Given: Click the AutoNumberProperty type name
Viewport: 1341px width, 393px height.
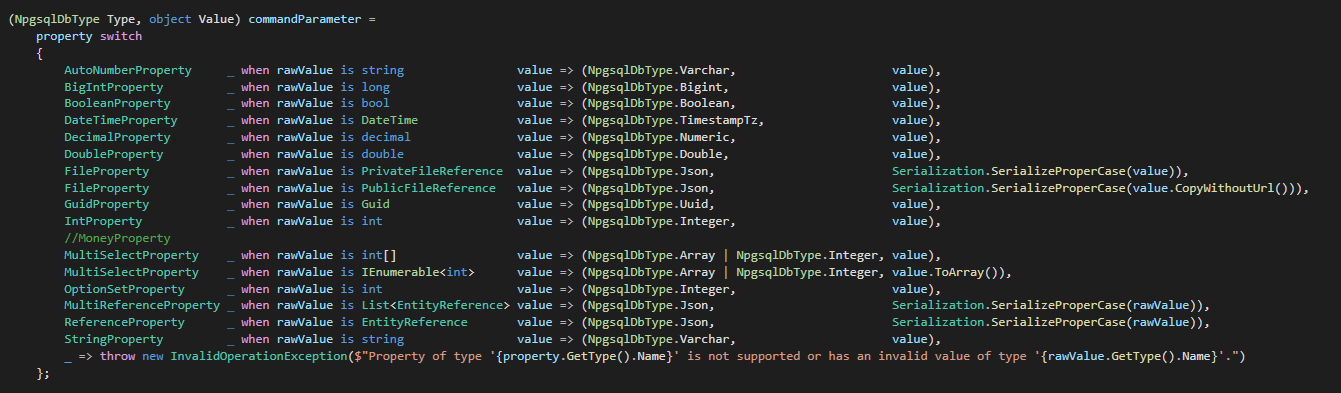Looking at the screenshot, I should 128,70.
